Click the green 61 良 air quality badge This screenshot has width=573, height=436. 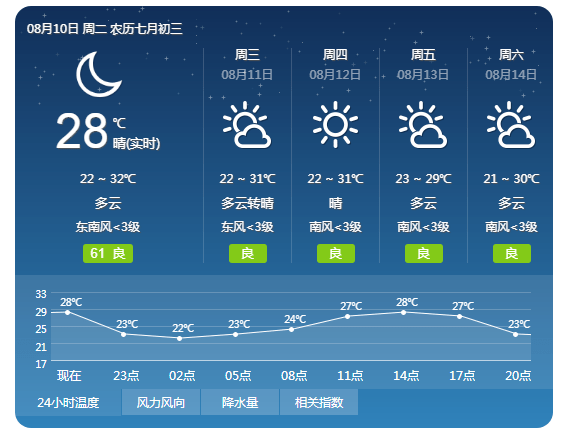point(108,253)
